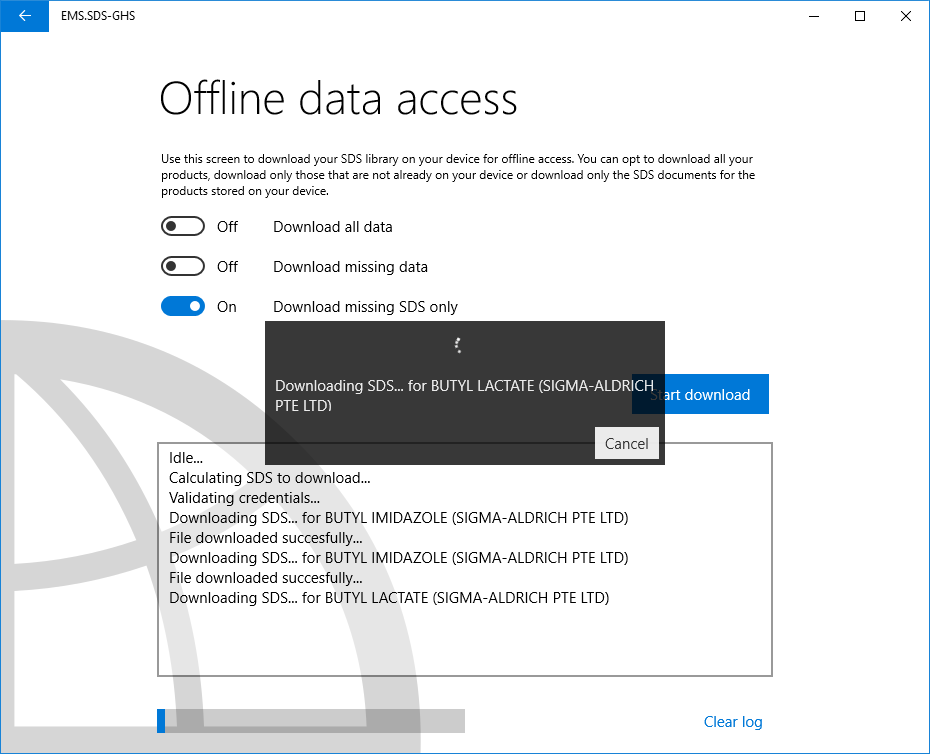The height and width of the screenshot is (754, 930).
Task: Go back using the arrow button
Action: coord(24,16)
